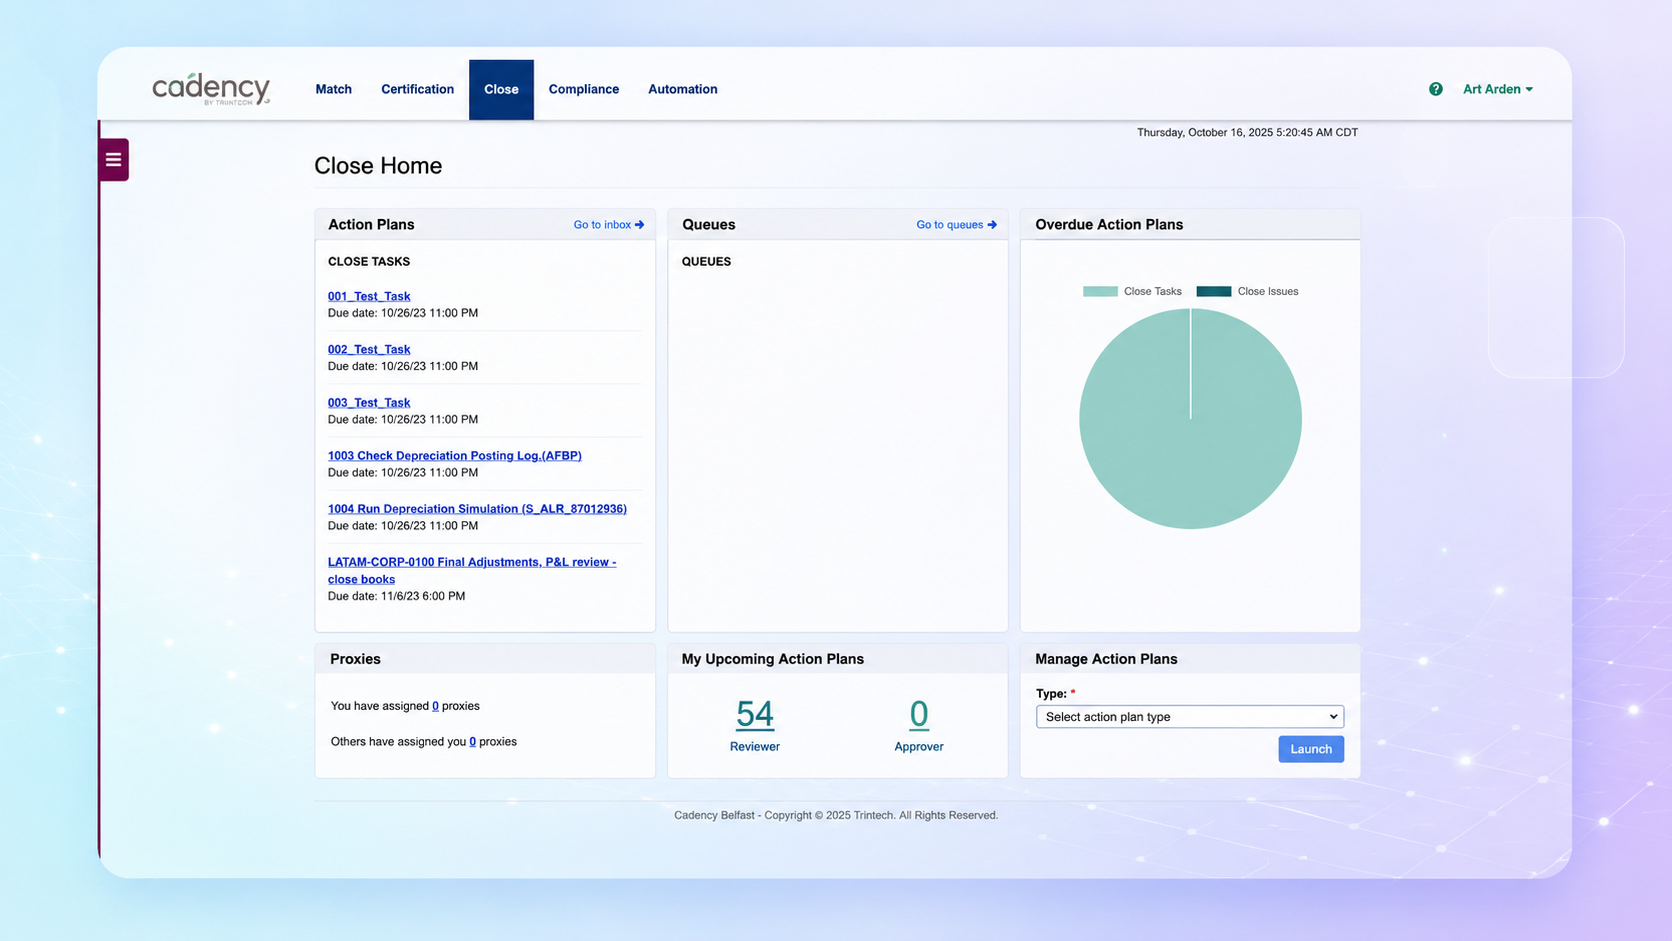This screenshot has height=941, width=1672.
Task: Click the My Upcoming Action Plans heading
Action: 773,659
